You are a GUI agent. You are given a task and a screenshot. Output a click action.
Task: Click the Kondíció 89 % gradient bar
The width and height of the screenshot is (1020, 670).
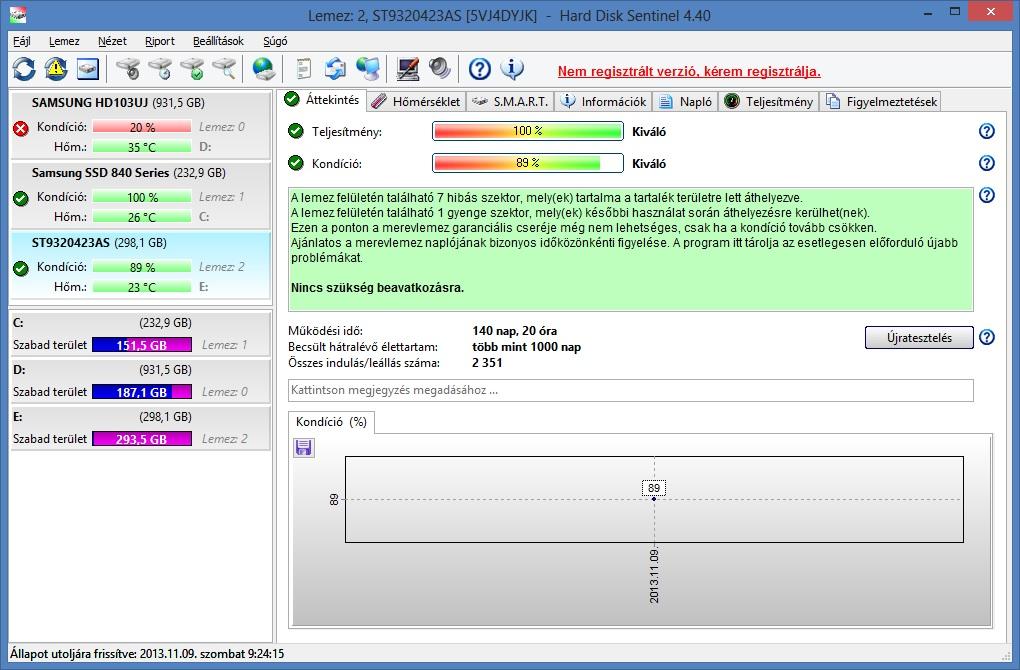pos(528,163)
